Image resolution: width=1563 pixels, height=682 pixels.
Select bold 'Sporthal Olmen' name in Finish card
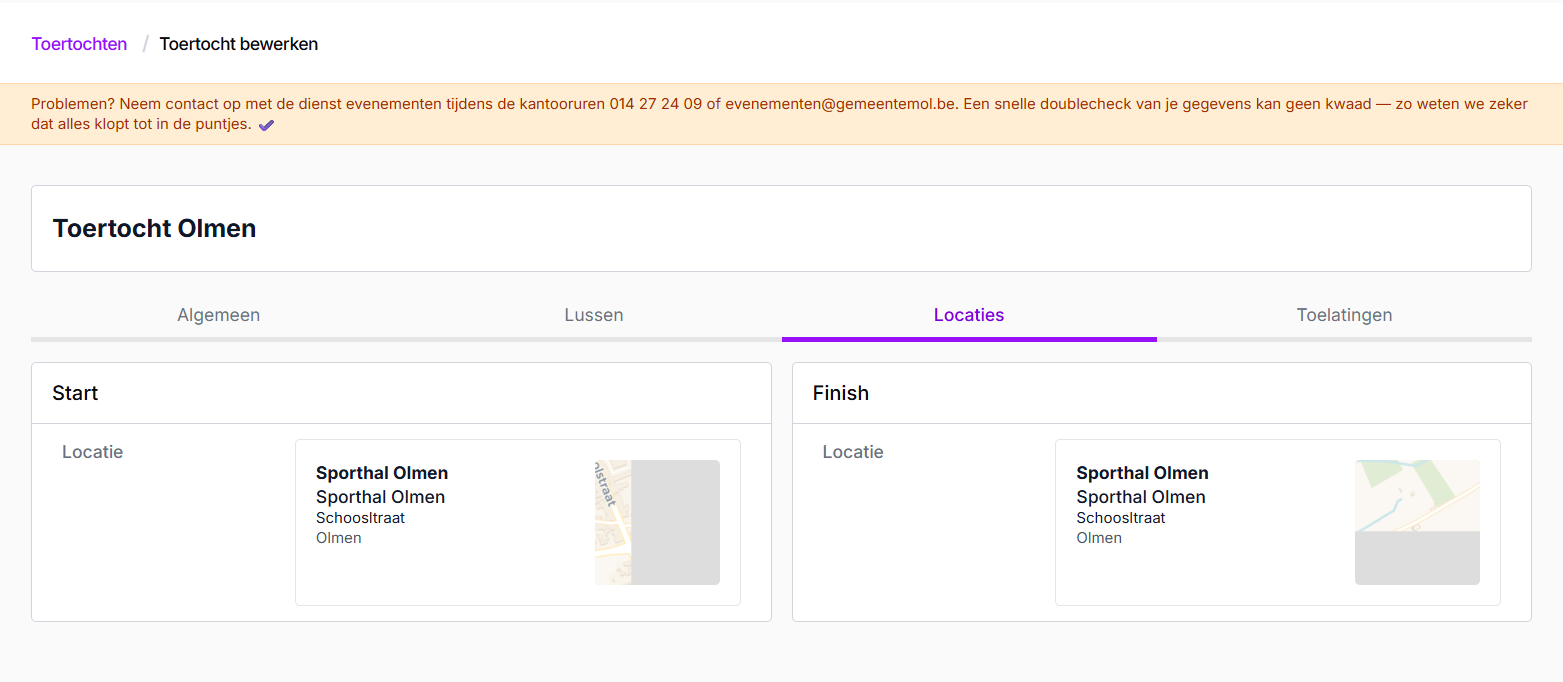(x=1142, y=473)
